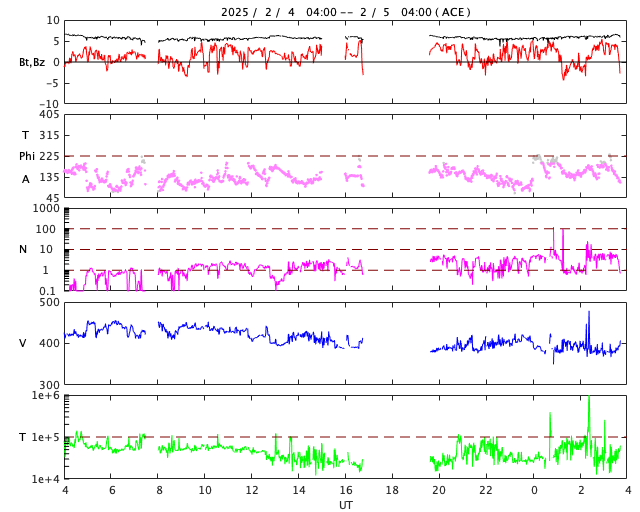Click the "V" velocity axis label
Viewport: 640px width, 512px height.
23,343
